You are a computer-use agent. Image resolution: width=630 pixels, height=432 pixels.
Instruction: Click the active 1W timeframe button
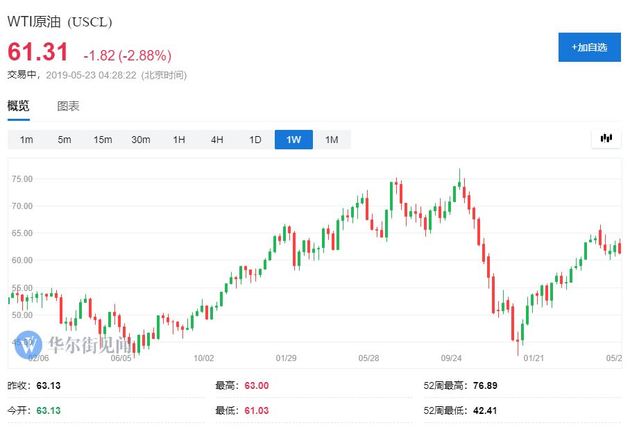coord(293,139)
